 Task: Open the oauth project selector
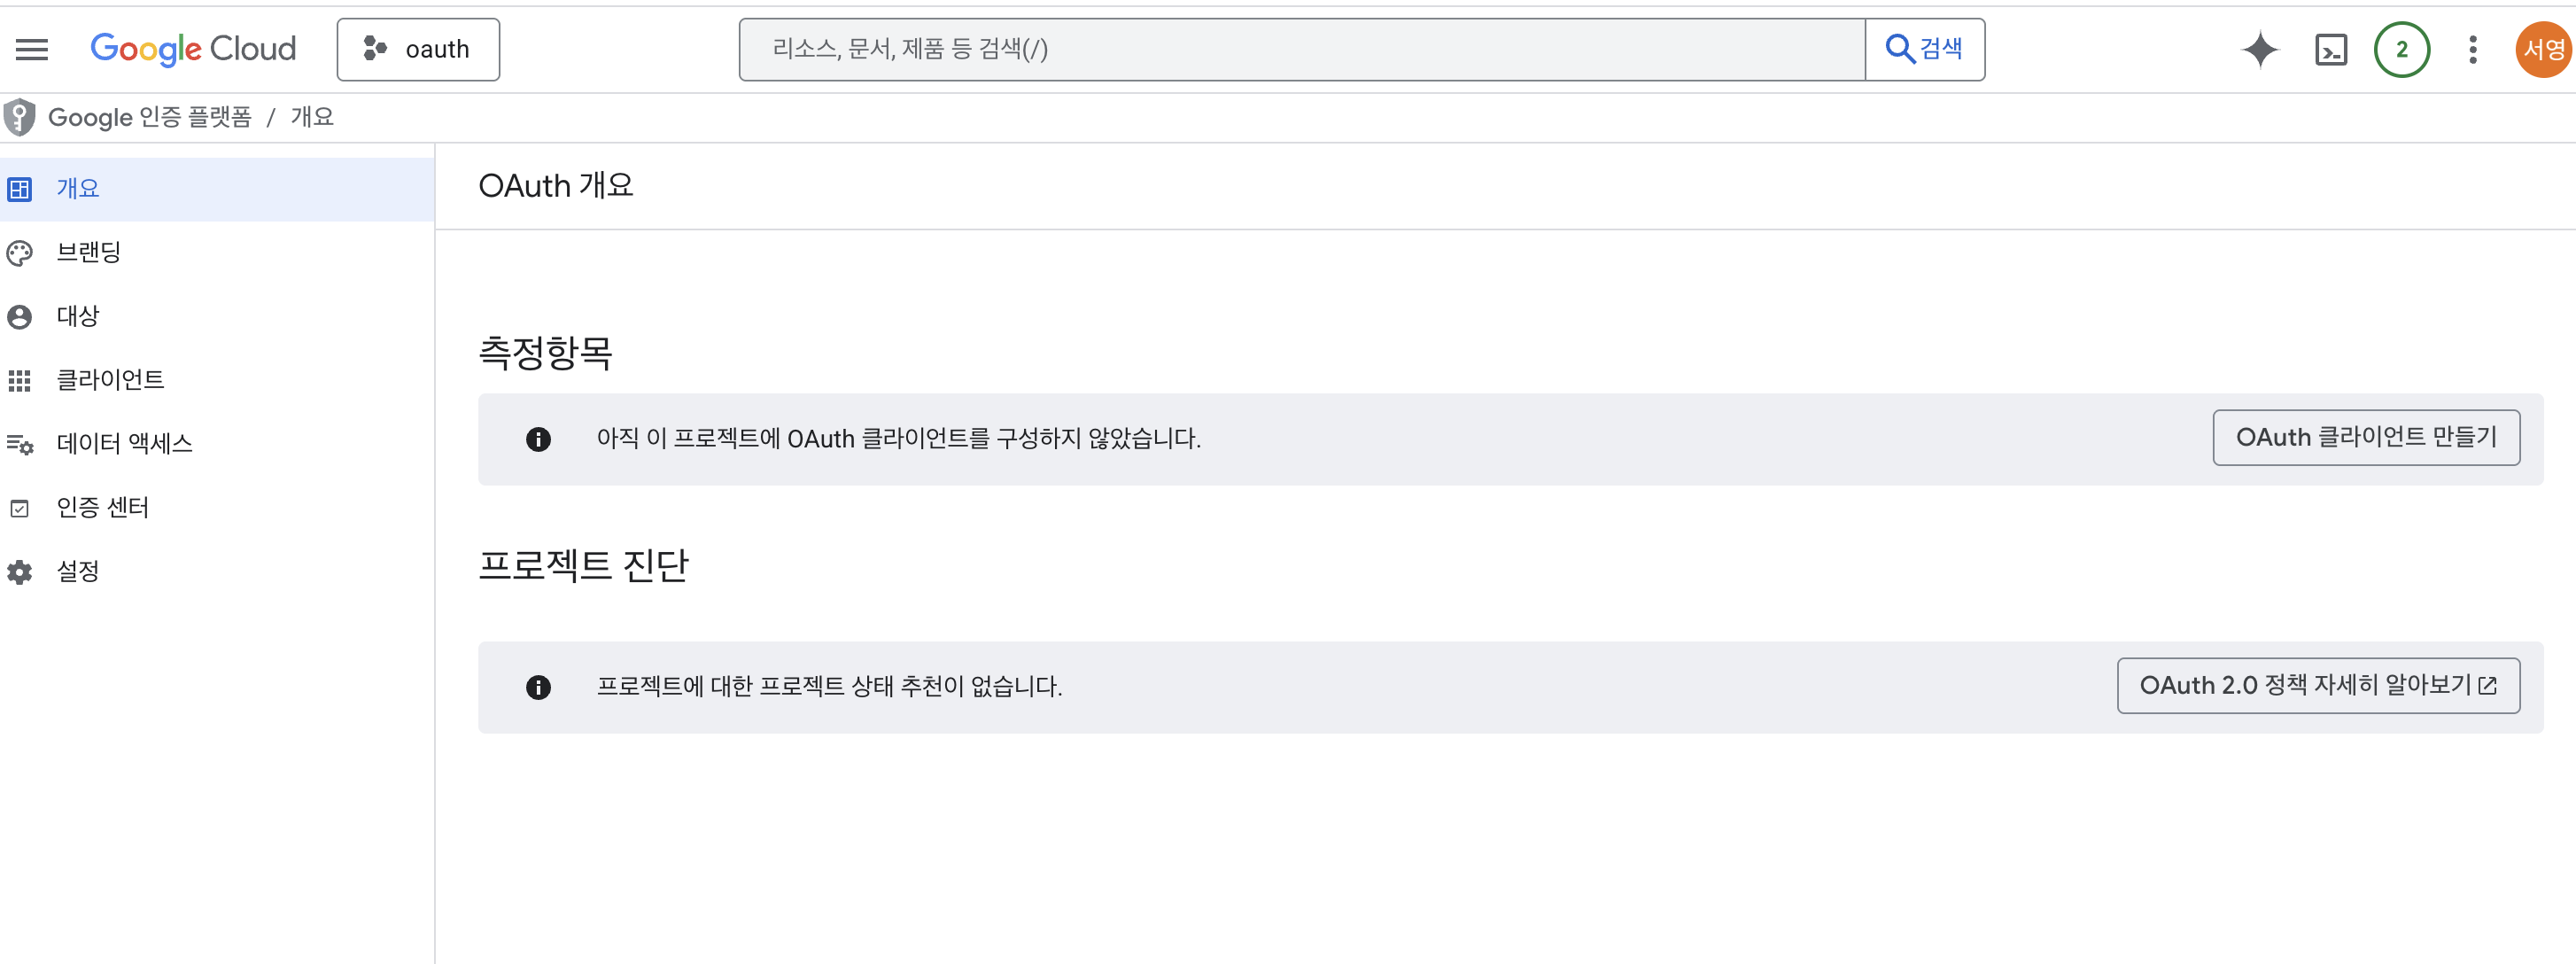click(418, 49)
